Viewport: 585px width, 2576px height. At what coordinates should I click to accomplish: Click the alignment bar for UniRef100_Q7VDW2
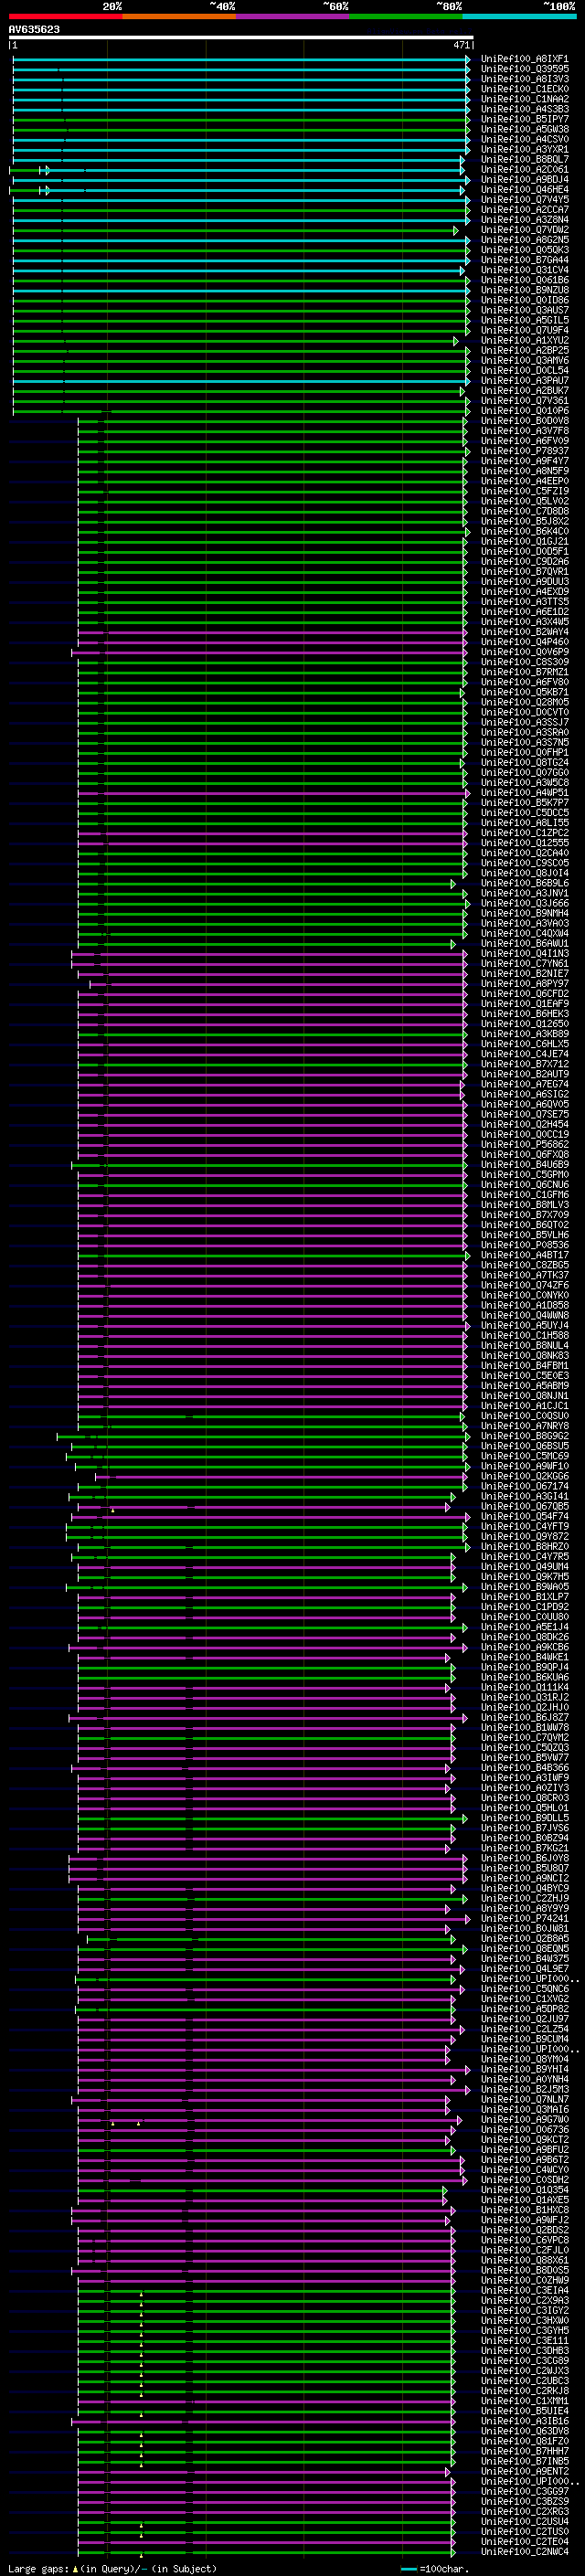pyautogui.click(x=235, y=231)
